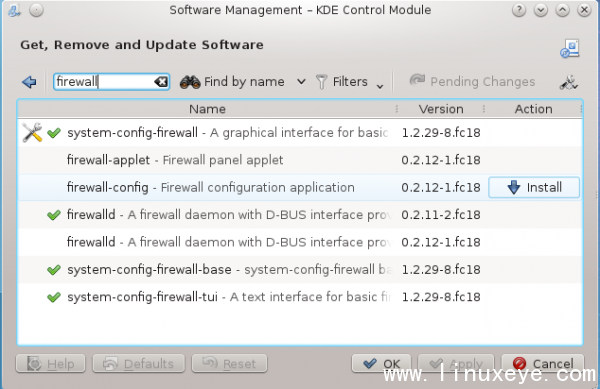Toggle checkmark of system-config-firewall-tui
This screenshot has height=389, width=600.
(54, 297)
